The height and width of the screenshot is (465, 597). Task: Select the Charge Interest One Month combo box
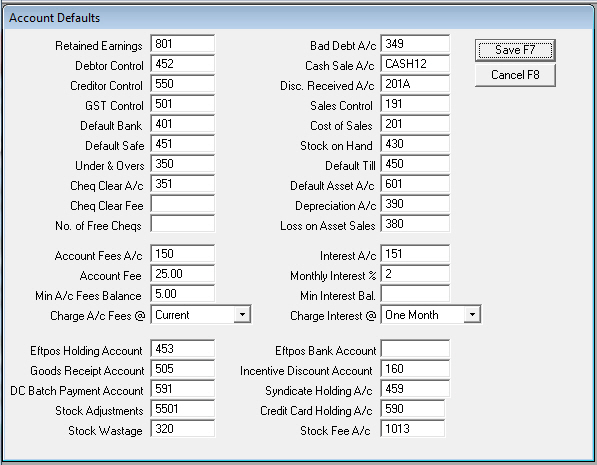(x=431, y=315)
